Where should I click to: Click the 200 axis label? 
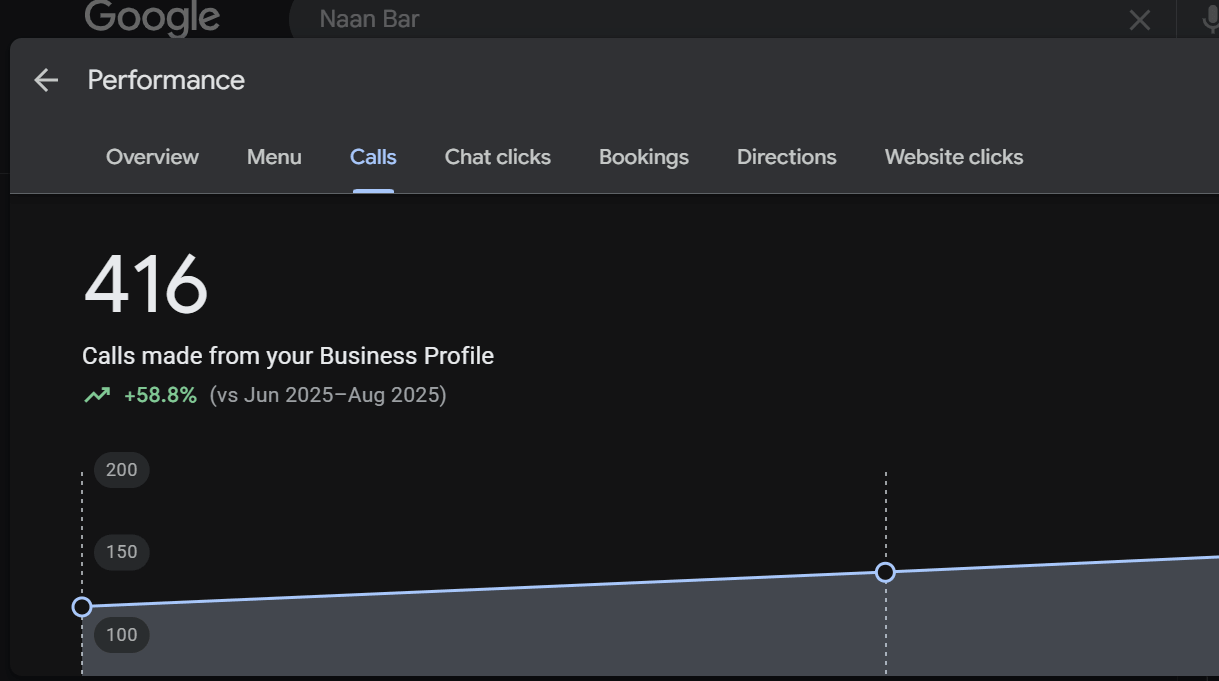click(122, 470)
